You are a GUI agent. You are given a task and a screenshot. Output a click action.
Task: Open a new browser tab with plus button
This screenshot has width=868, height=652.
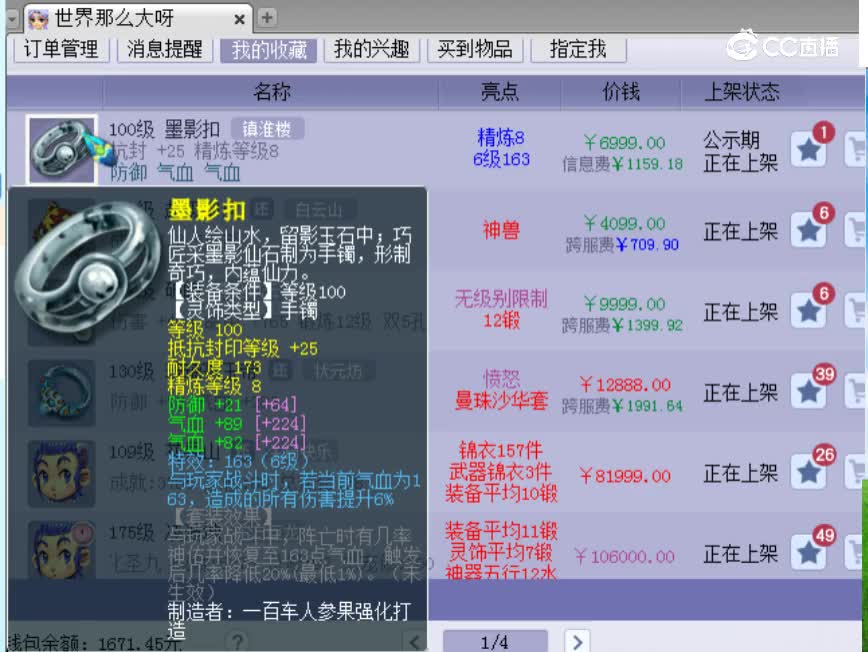point(267,18)
